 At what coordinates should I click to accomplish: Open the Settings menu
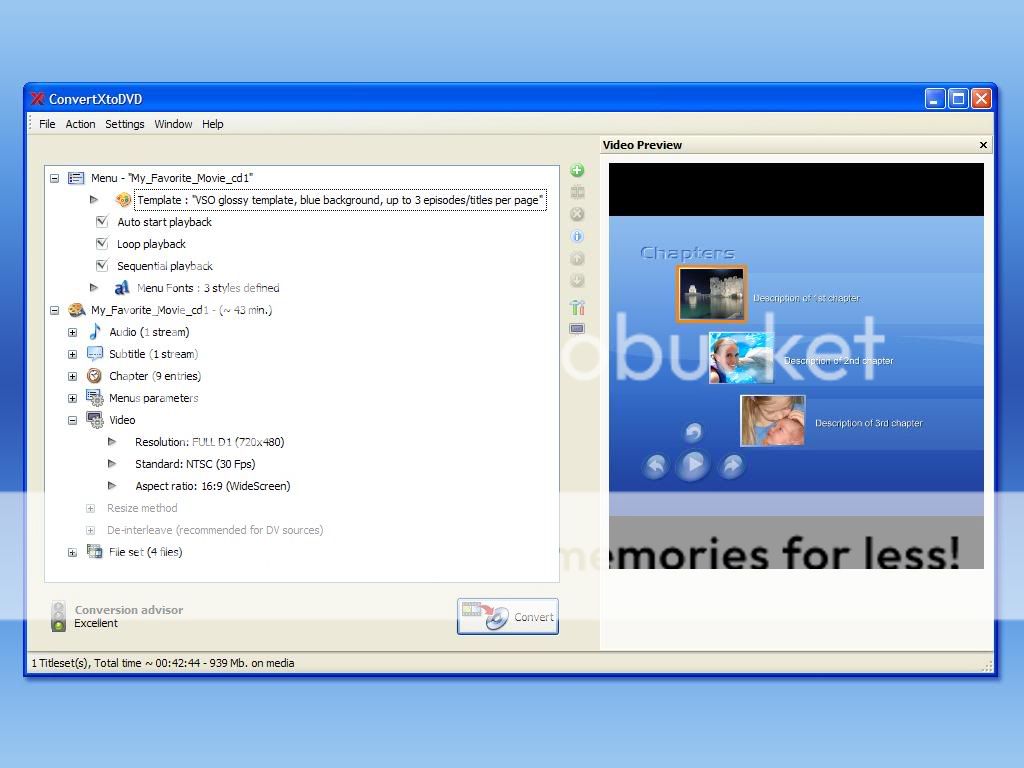click(125, 124)
